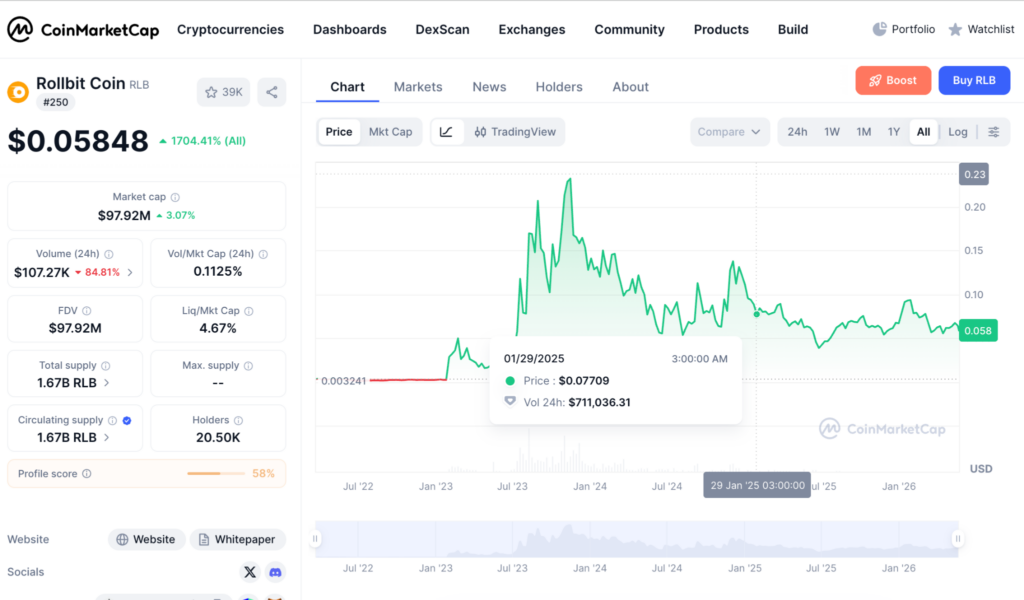Image resolution: width=1024 pixels, height=600 pixels.
Task: Open chart settings sliders icon
Action: click(x=994, y=132)
